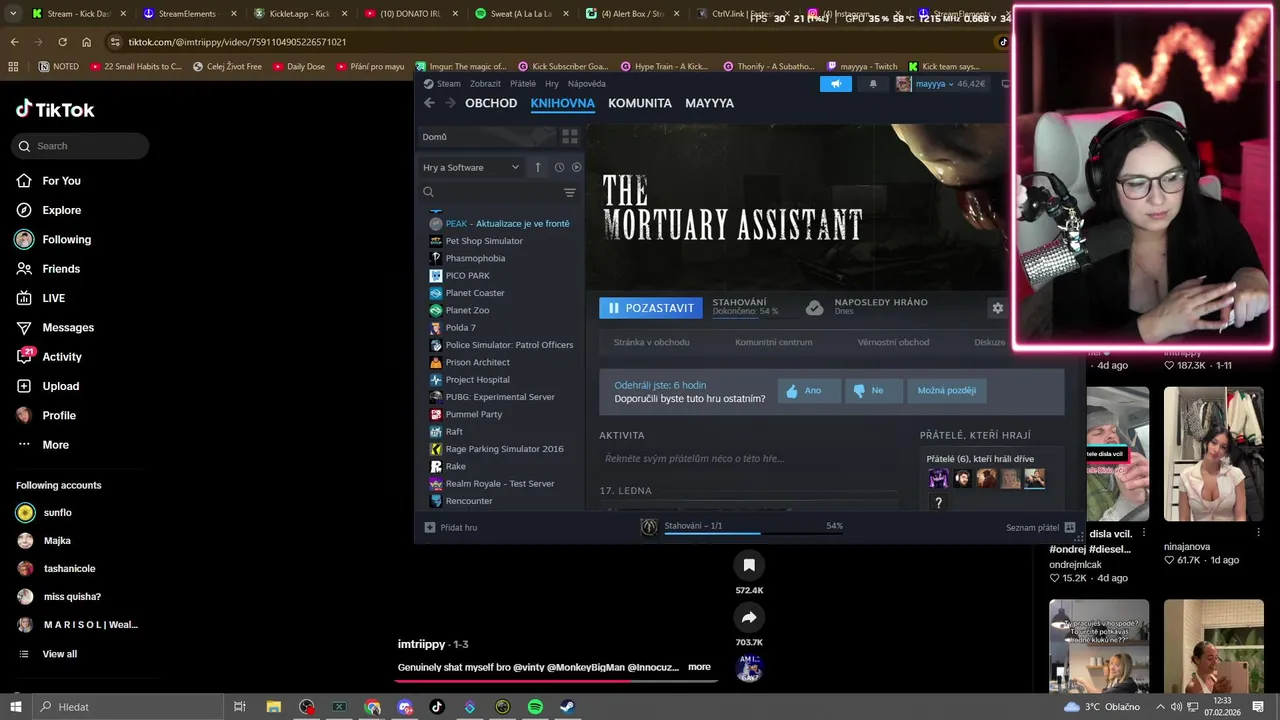Open Spotify from the taskbar

535,707
